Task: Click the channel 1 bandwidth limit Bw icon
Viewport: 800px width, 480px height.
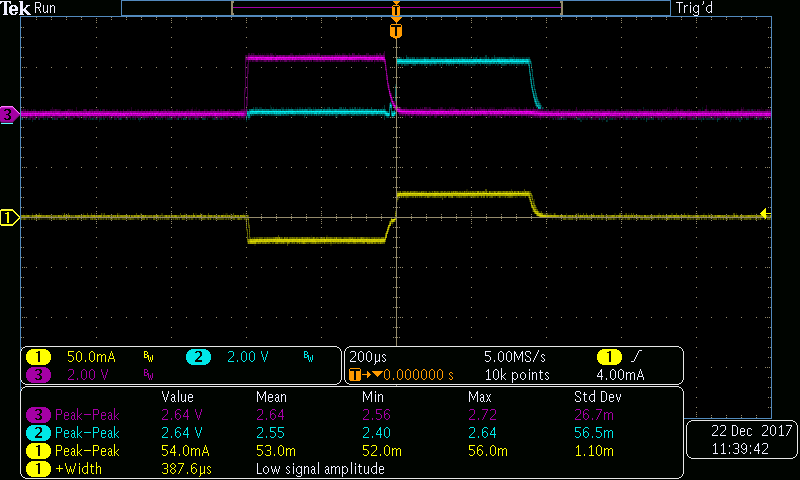Action: [x=149, y=357]
